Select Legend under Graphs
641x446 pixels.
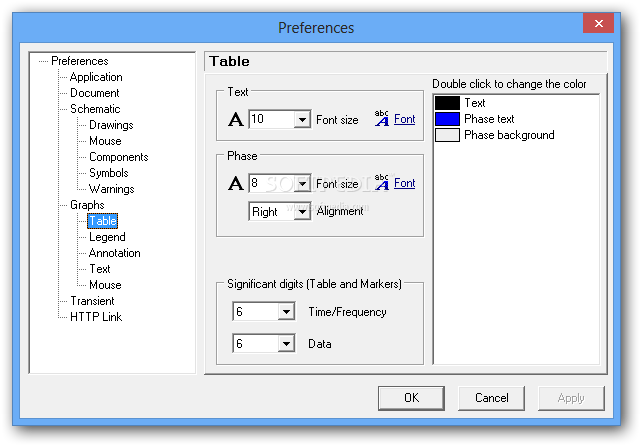click(107, 237)
